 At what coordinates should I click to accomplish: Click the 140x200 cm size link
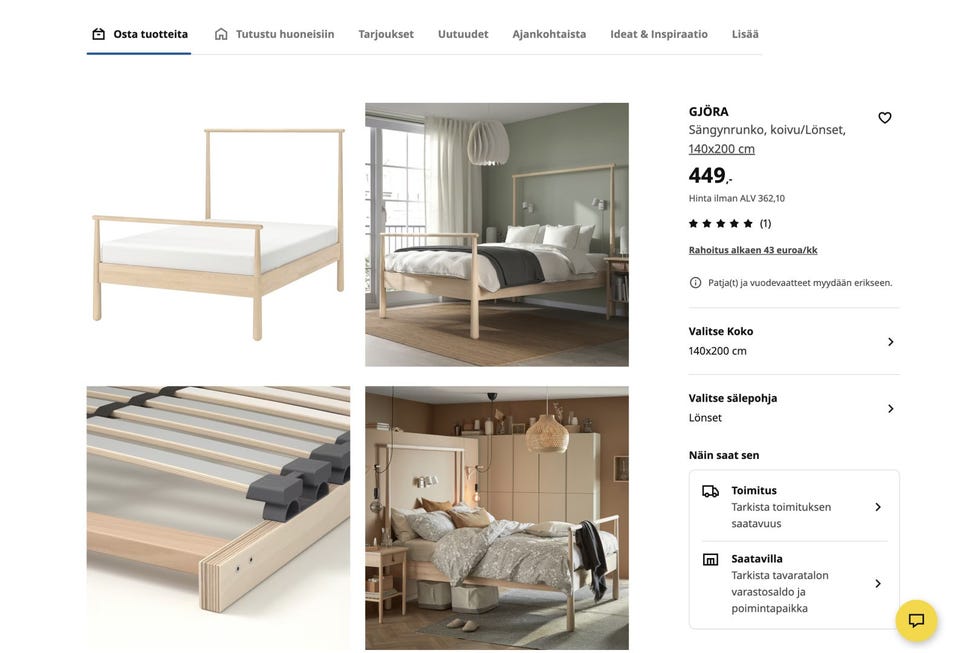click(721, 149)
